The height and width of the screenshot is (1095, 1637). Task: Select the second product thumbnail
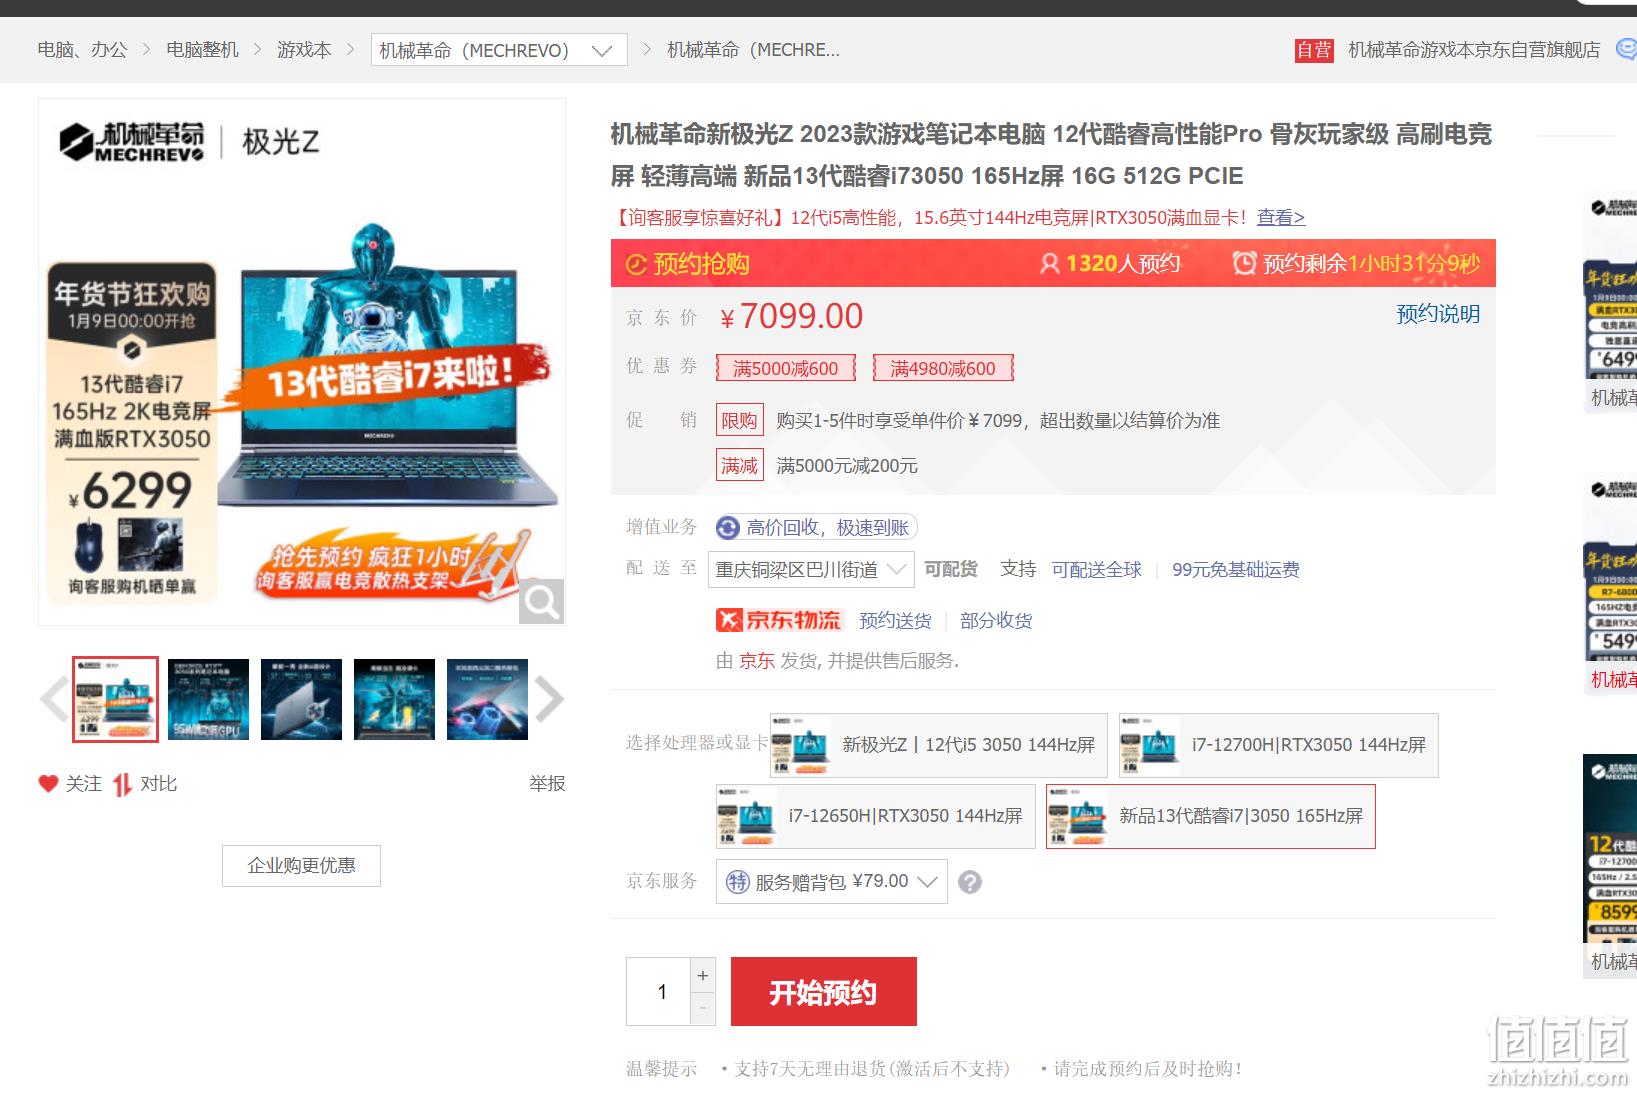(x=208, y=699)
